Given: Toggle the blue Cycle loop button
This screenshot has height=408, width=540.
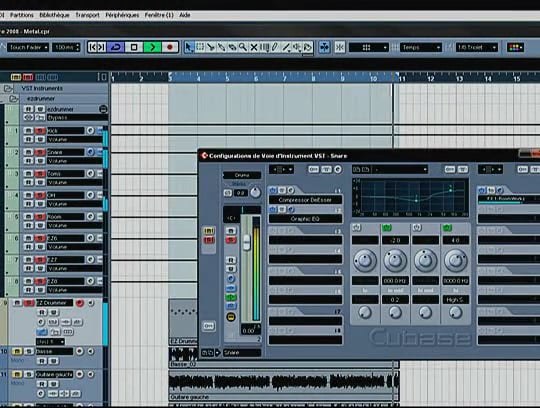Looking at the screenshot, I should [x=116, y=47].
